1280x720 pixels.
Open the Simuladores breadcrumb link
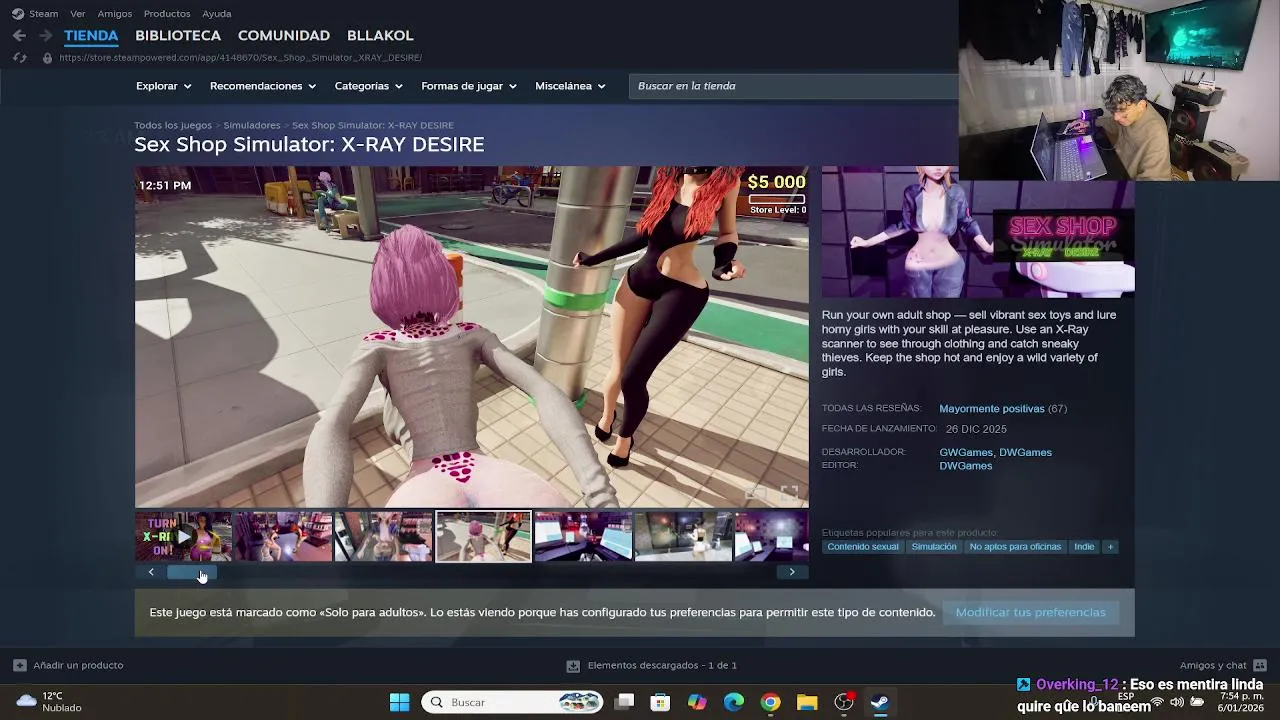point(252,125)
